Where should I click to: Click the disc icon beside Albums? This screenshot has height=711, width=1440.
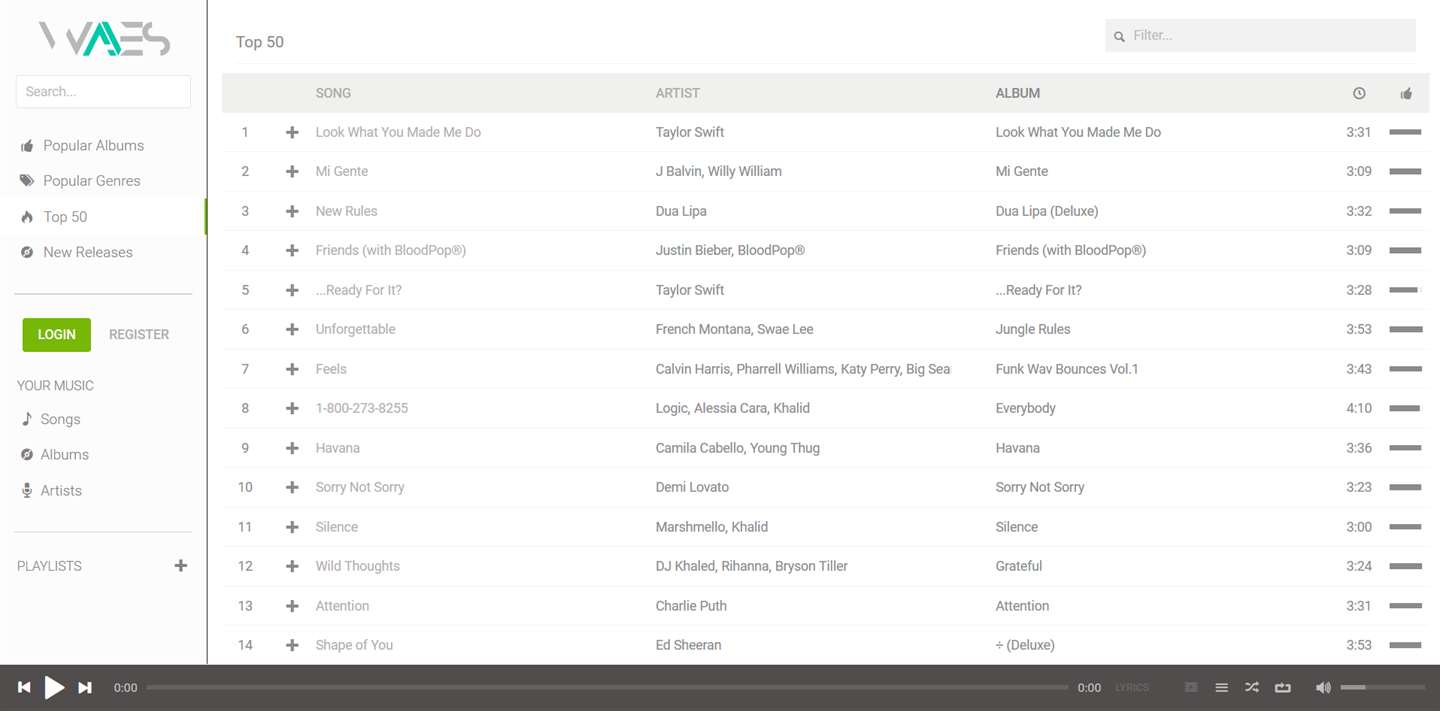tap(27, 455)
